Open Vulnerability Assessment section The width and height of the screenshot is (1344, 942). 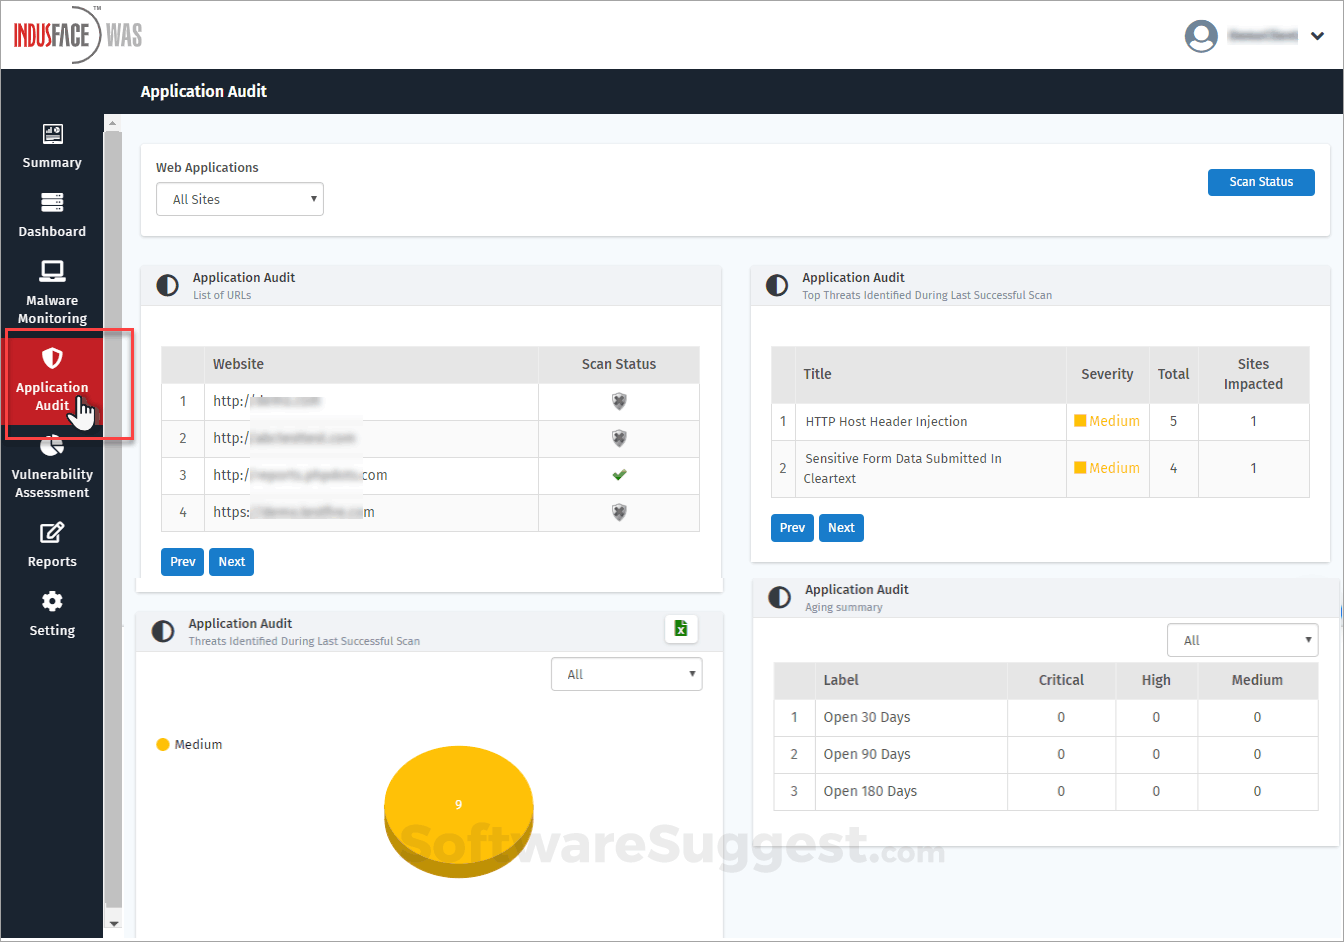coord(52,468)
